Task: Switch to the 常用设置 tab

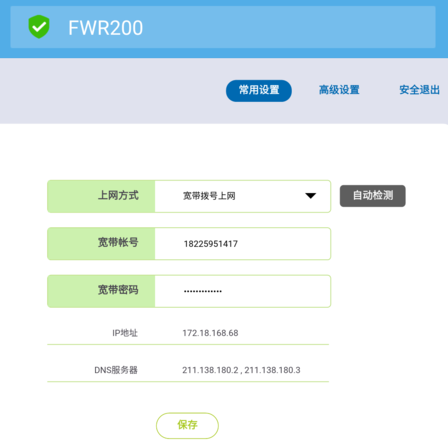Action: coord(259,91)
